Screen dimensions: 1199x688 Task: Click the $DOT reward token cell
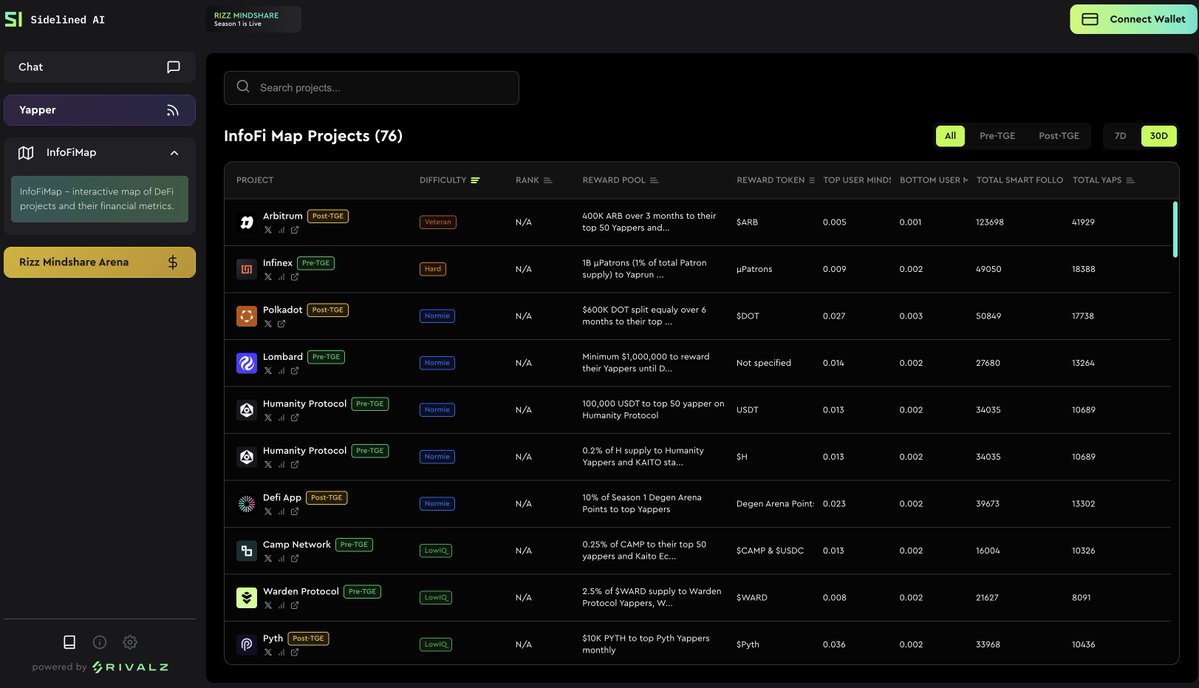click(748, 316)
